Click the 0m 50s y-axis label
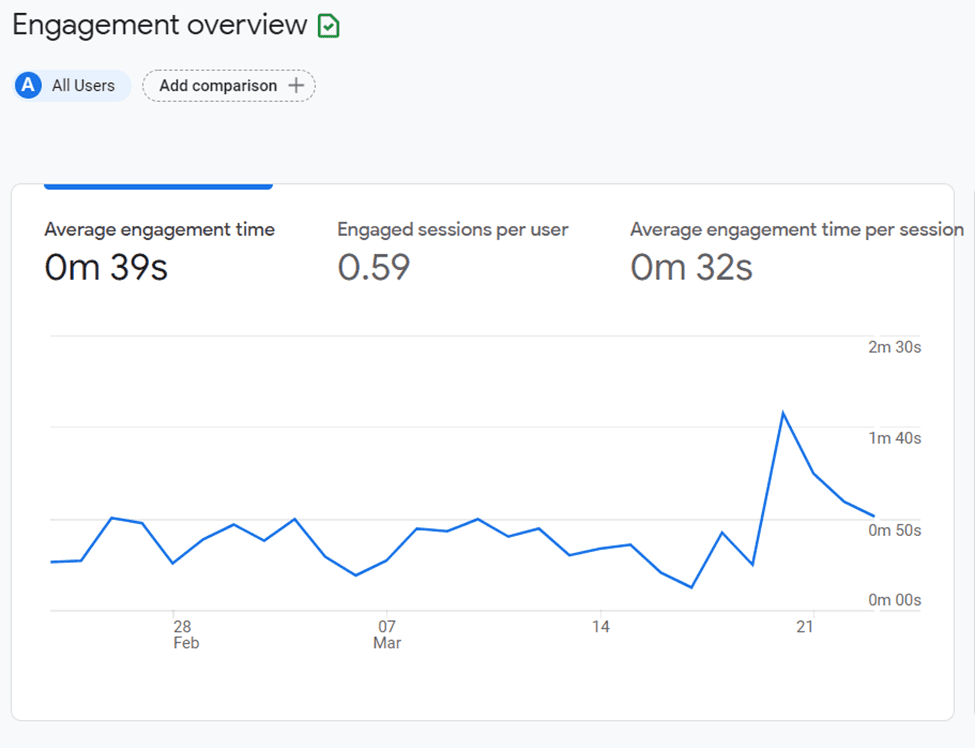Image resolution: width=975 pixels, height=748 pixels. (x=895, y=530)
